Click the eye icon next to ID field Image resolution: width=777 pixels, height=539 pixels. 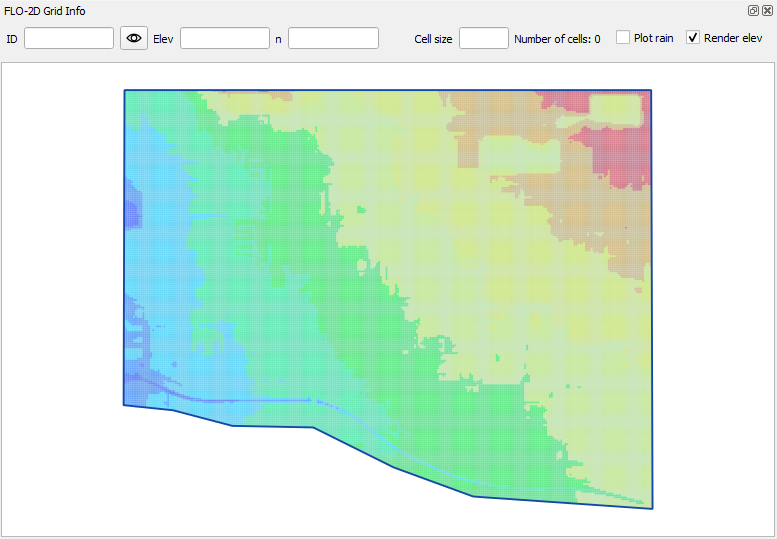click(134, 38)
